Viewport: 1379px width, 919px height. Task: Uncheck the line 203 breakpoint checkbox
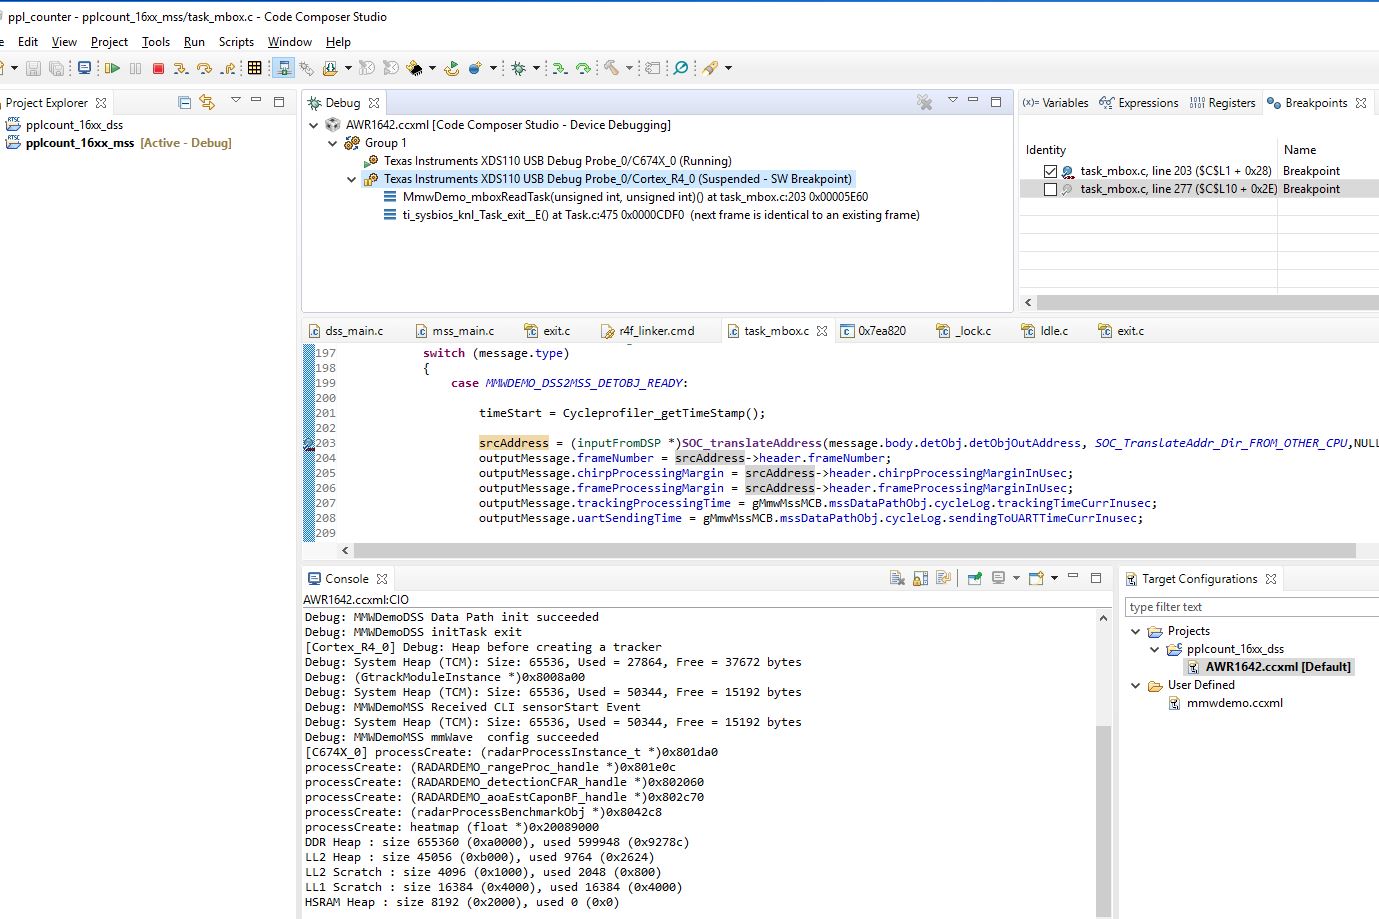click(x=1050, y=171)
